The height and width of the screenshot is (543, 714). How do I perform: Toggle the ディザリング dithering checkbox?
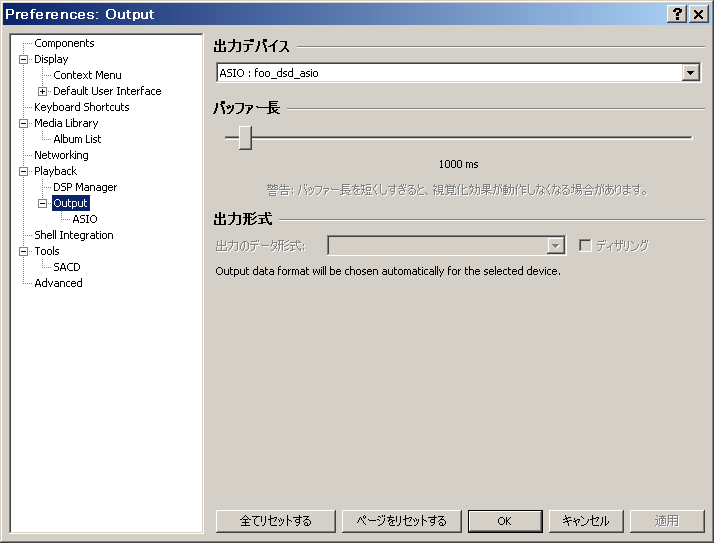(x=585, y=246)
